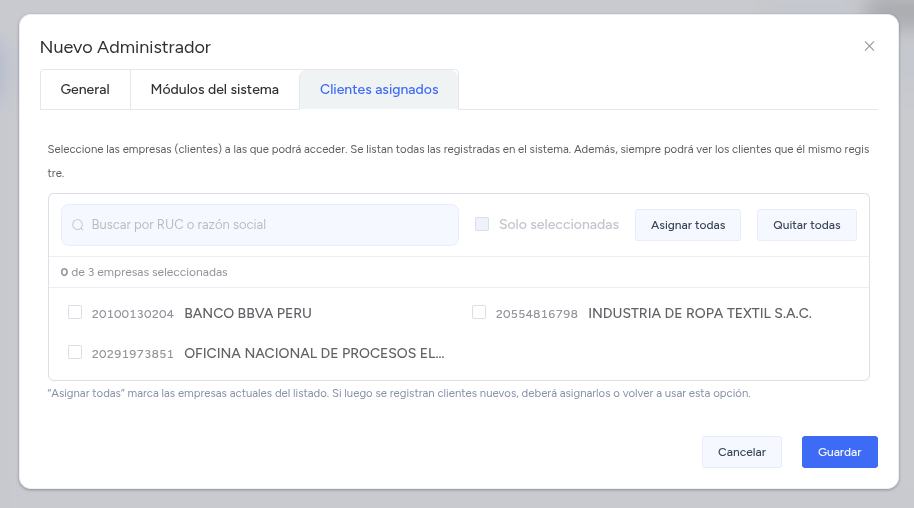Click the RUC 20291973851 text

132,354
